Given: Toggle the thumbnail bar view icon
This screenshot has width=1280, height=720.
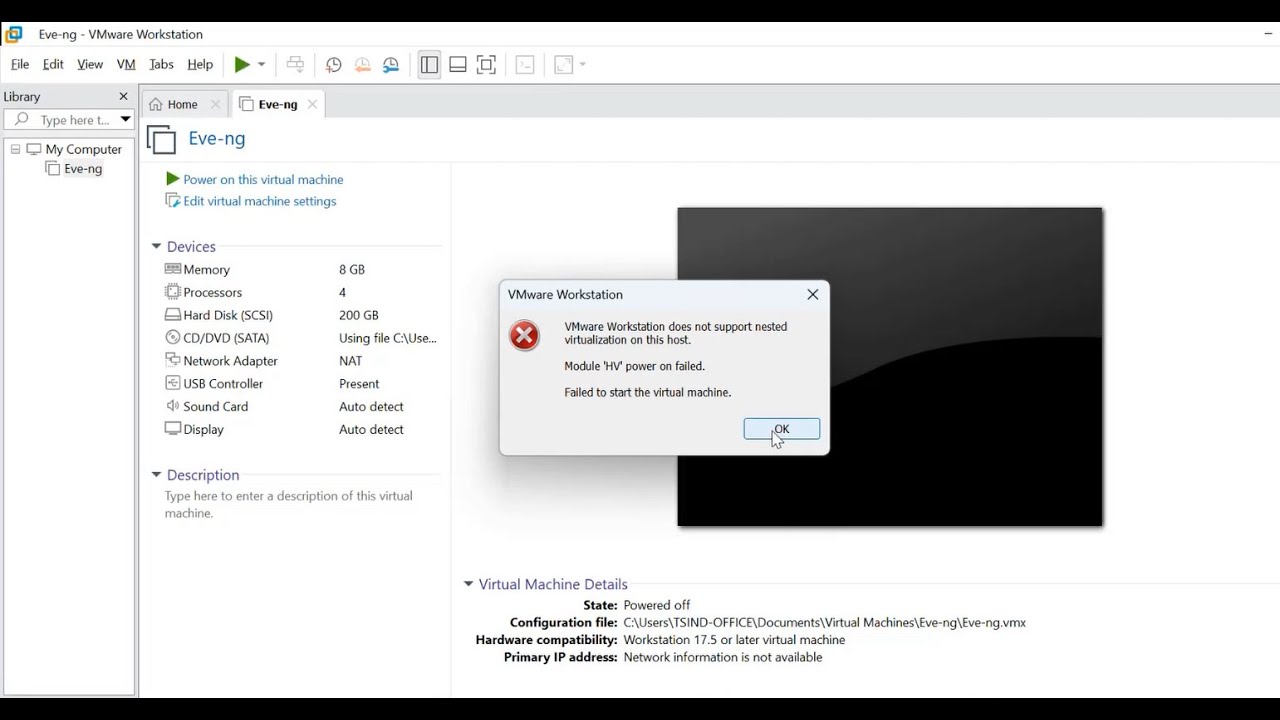Looking at the screenshot, I should 458,65.
